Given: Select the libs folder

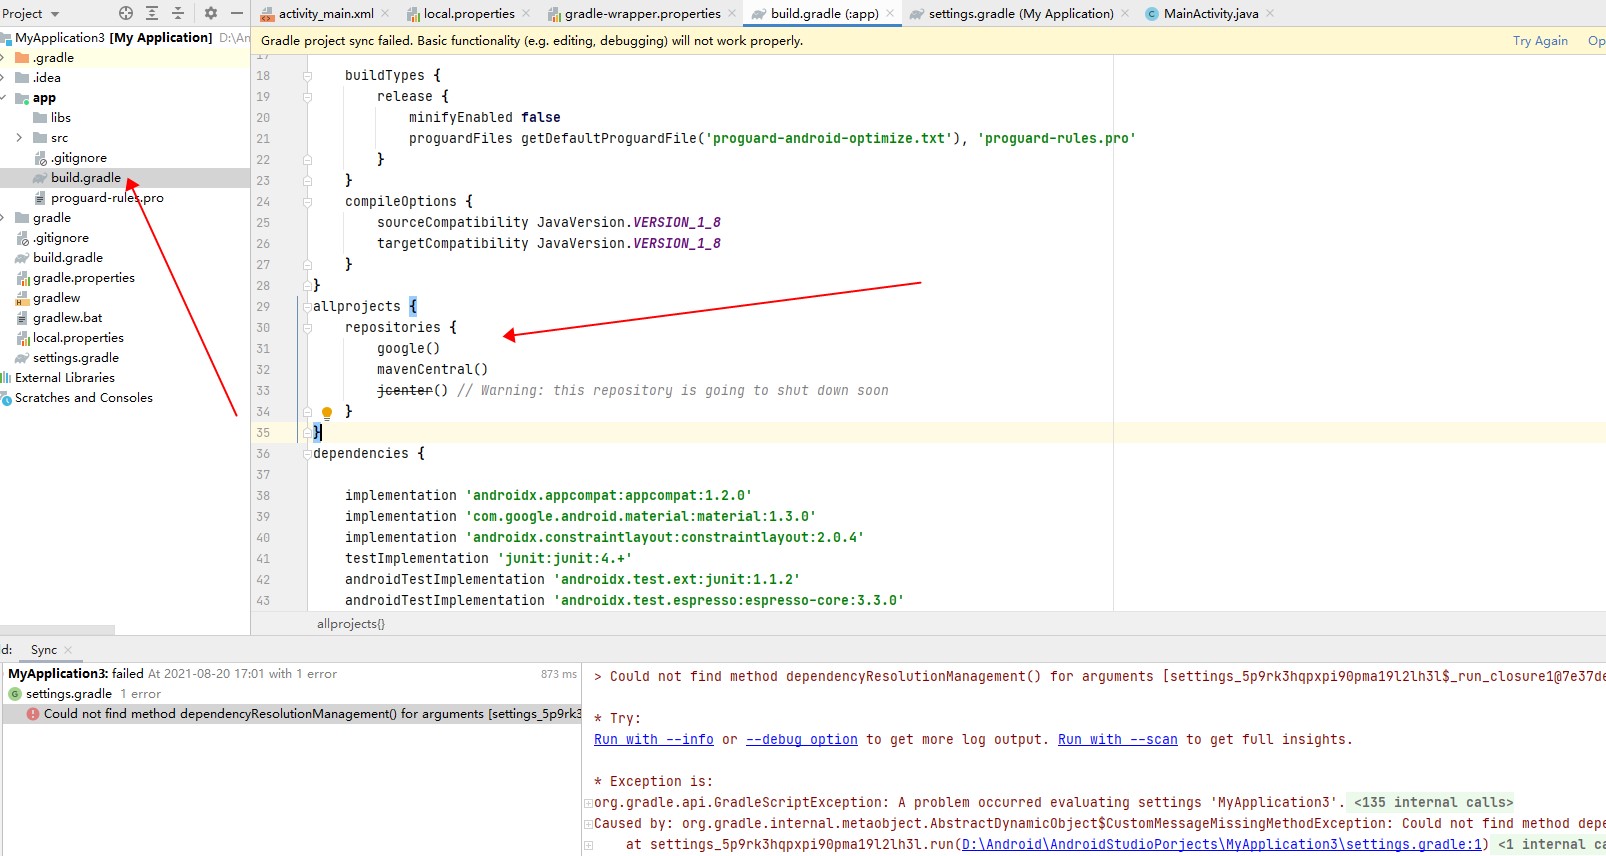Looking at the screenshot, I should pos(60,117).
